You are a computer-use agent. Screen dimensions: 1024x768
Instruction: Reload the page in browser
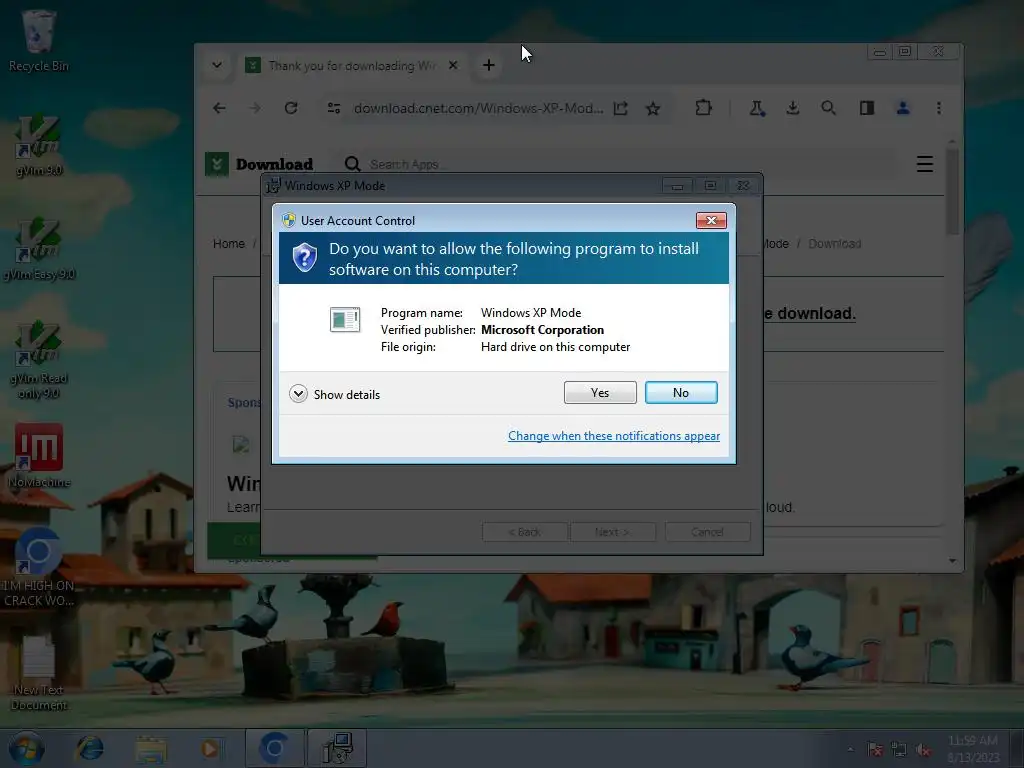coord(291,108)
